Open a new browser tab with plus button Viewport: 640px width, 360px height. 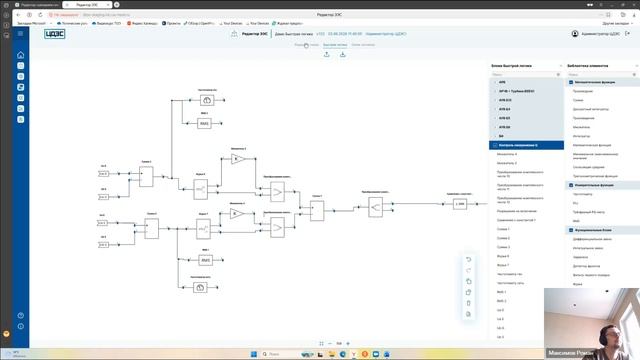click(117, 4)
